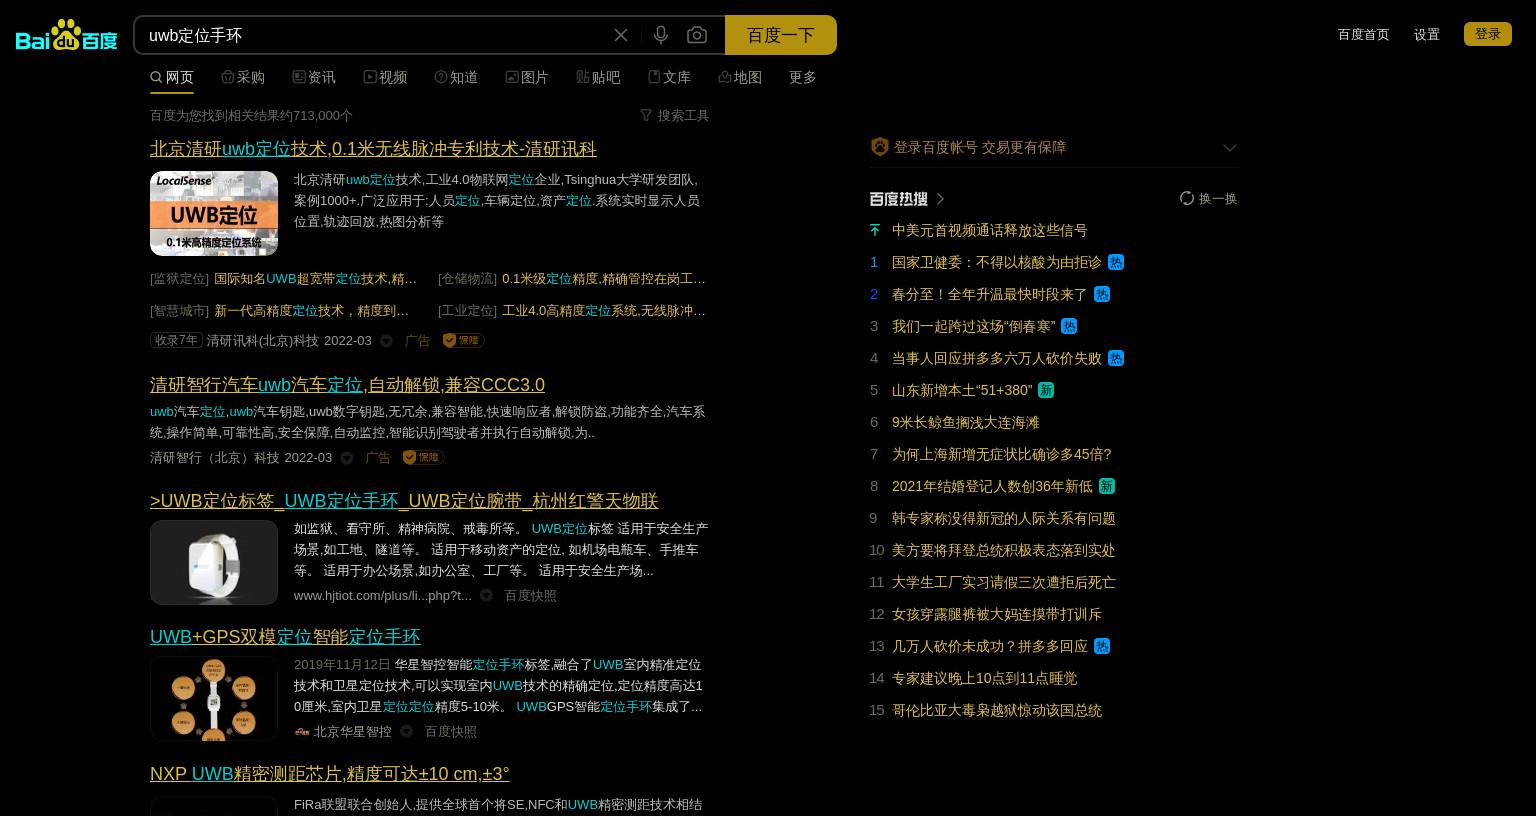The height and width of the screenshot is (816, 1536).
Task: Open result UWB定位标签_UWB定位手环 title
Action: (404, 501)
